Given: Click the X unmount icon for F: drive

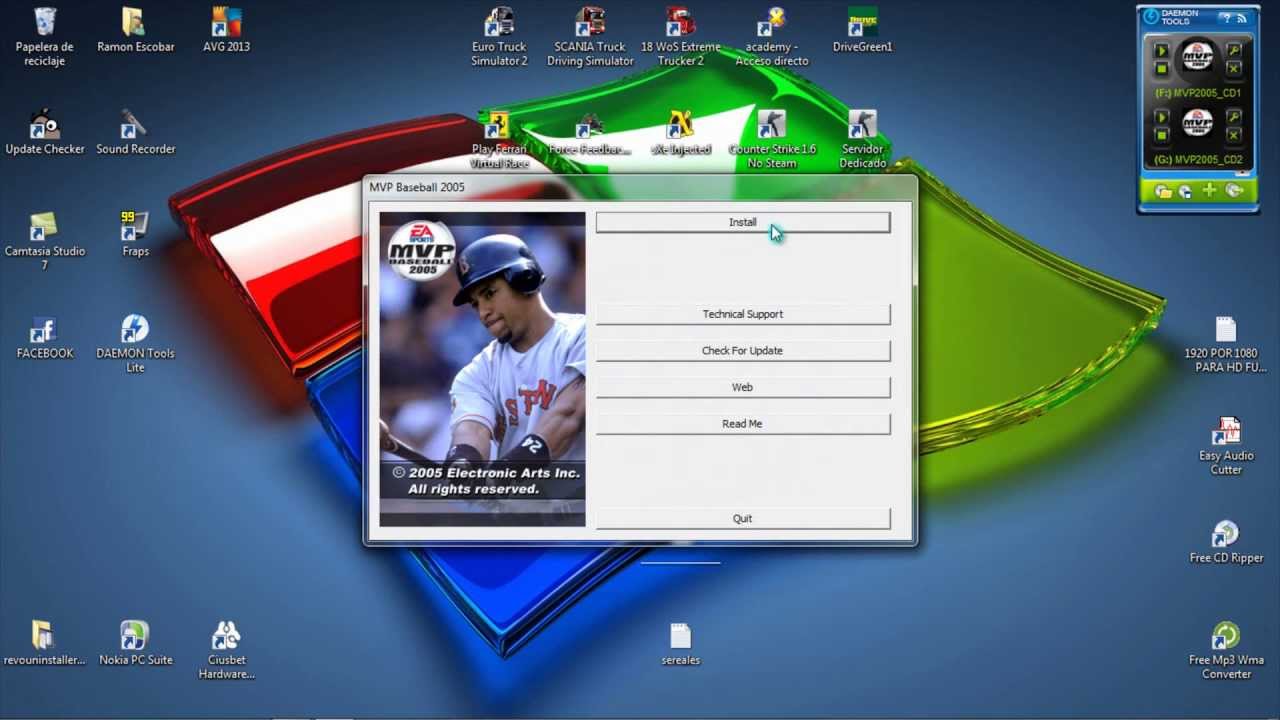Looking at the screenshot, I should coord(1234,68).
